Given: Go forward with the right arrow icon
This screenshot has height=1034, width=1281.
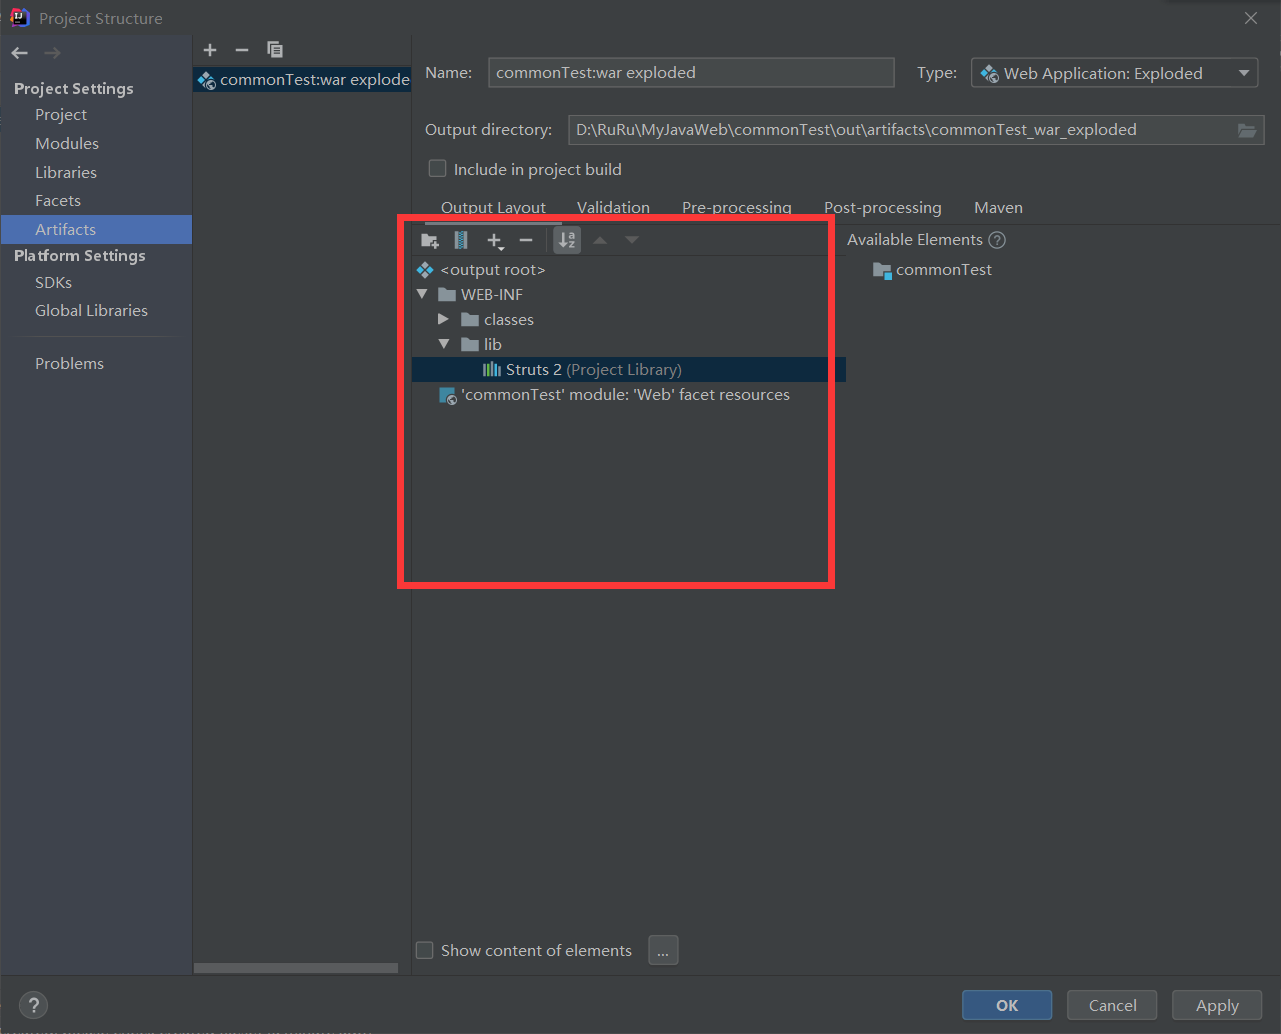Looking at the screenshot, I should coord(52,53).
